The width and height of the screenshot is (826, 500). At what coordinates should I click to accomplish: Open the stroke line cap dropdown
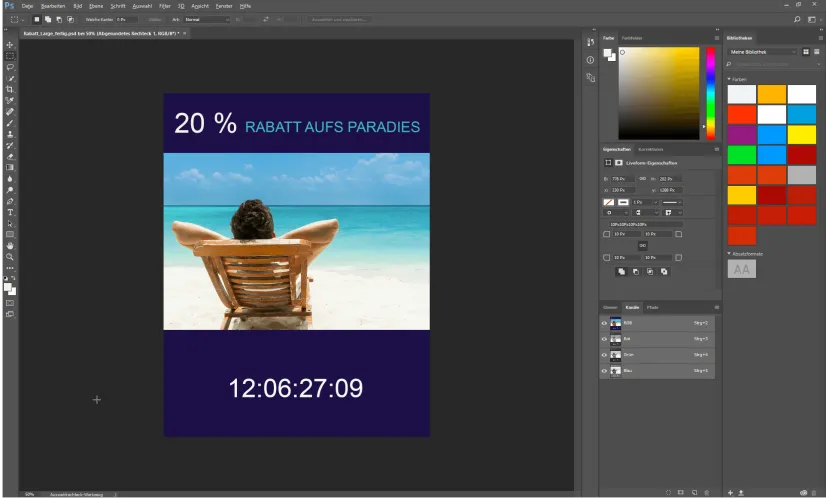point(644,213)
